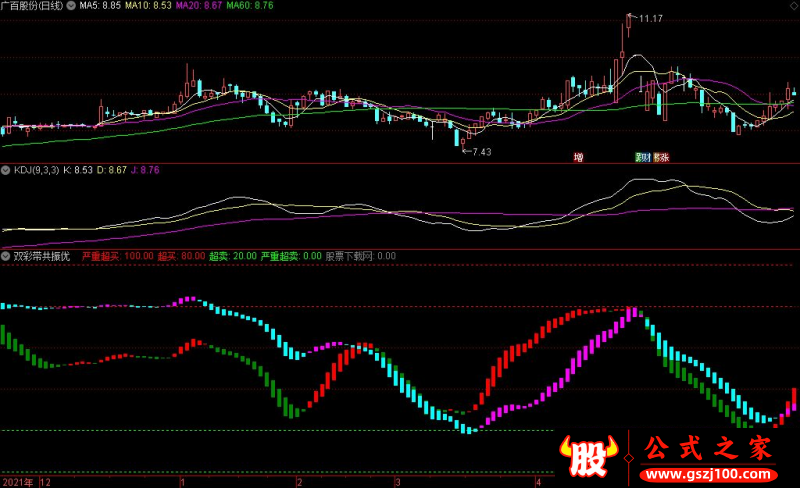
Task: Select the MA60 green average label
Action: coord(250,6)
